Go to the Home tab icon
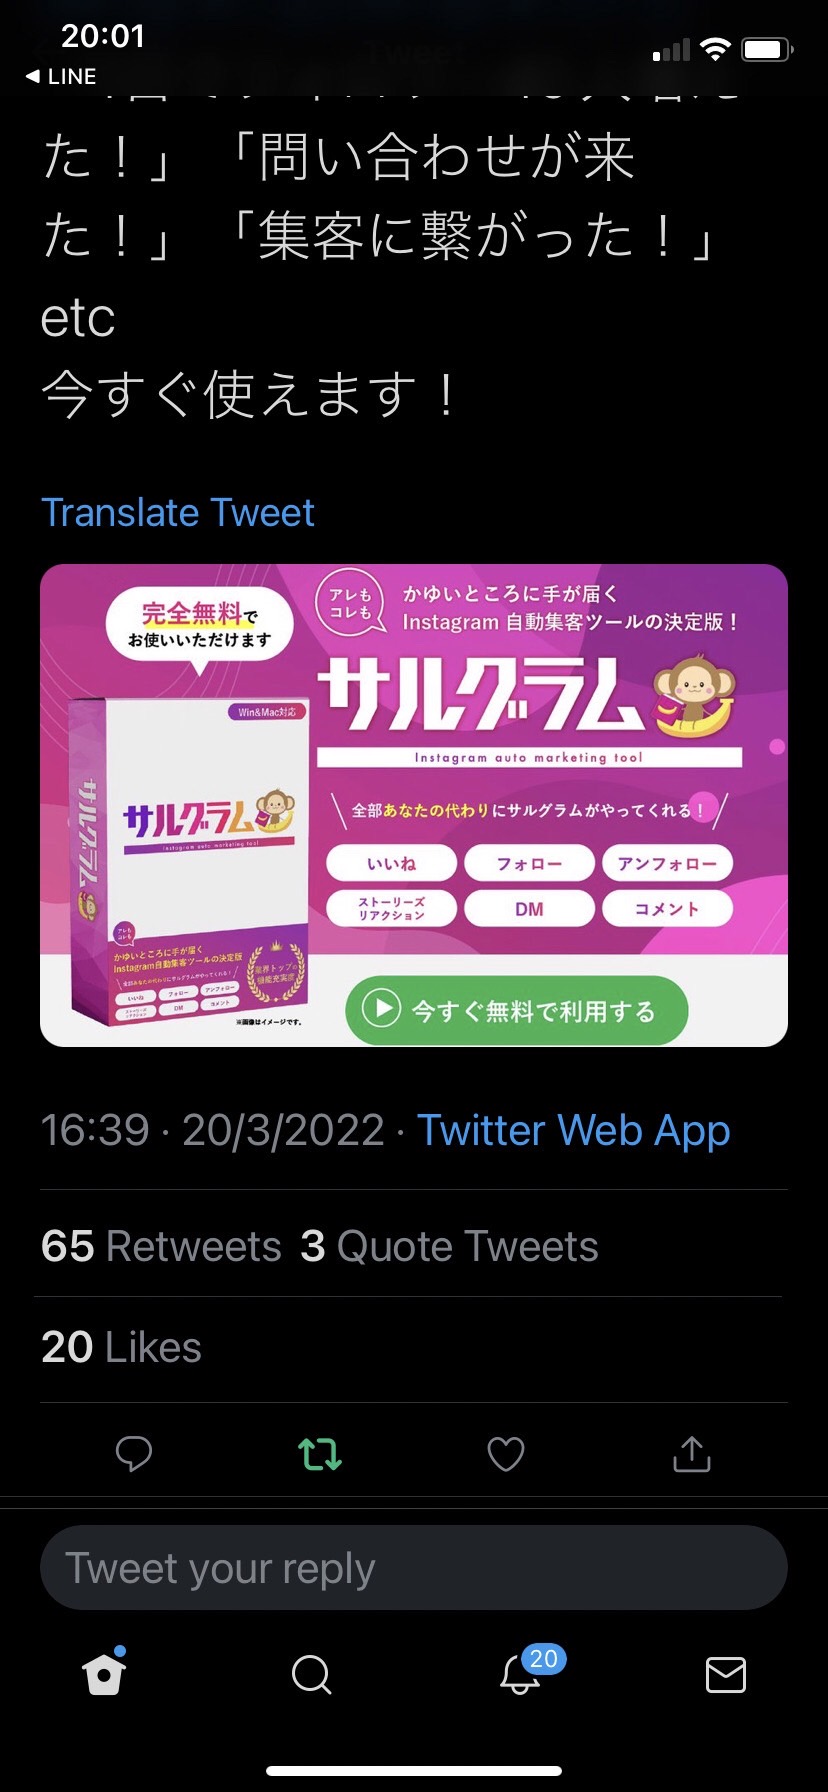The width and height of the screenshot is (828, 1792). [105, 1672]
